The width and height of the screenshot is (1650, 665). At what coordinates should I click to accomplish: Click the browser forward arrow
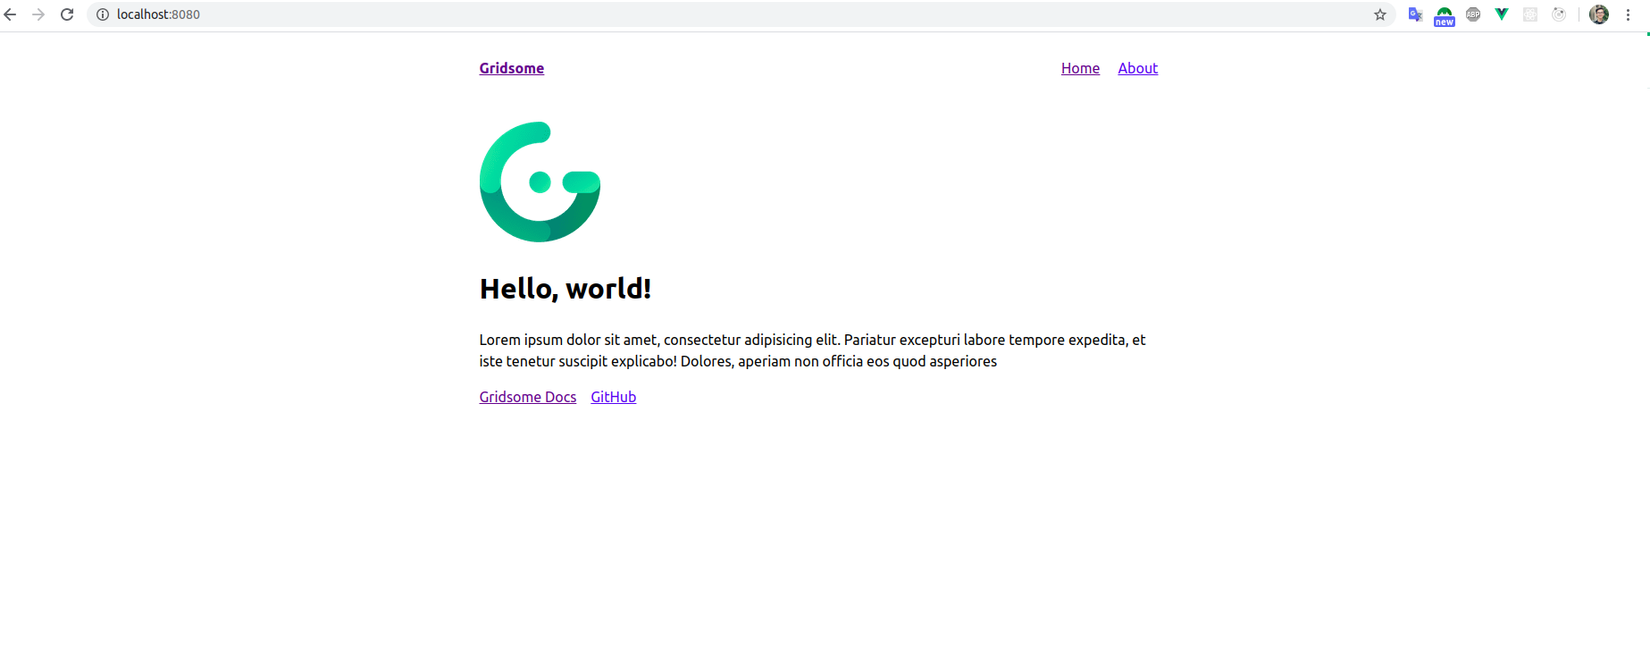tap(38, 14)
